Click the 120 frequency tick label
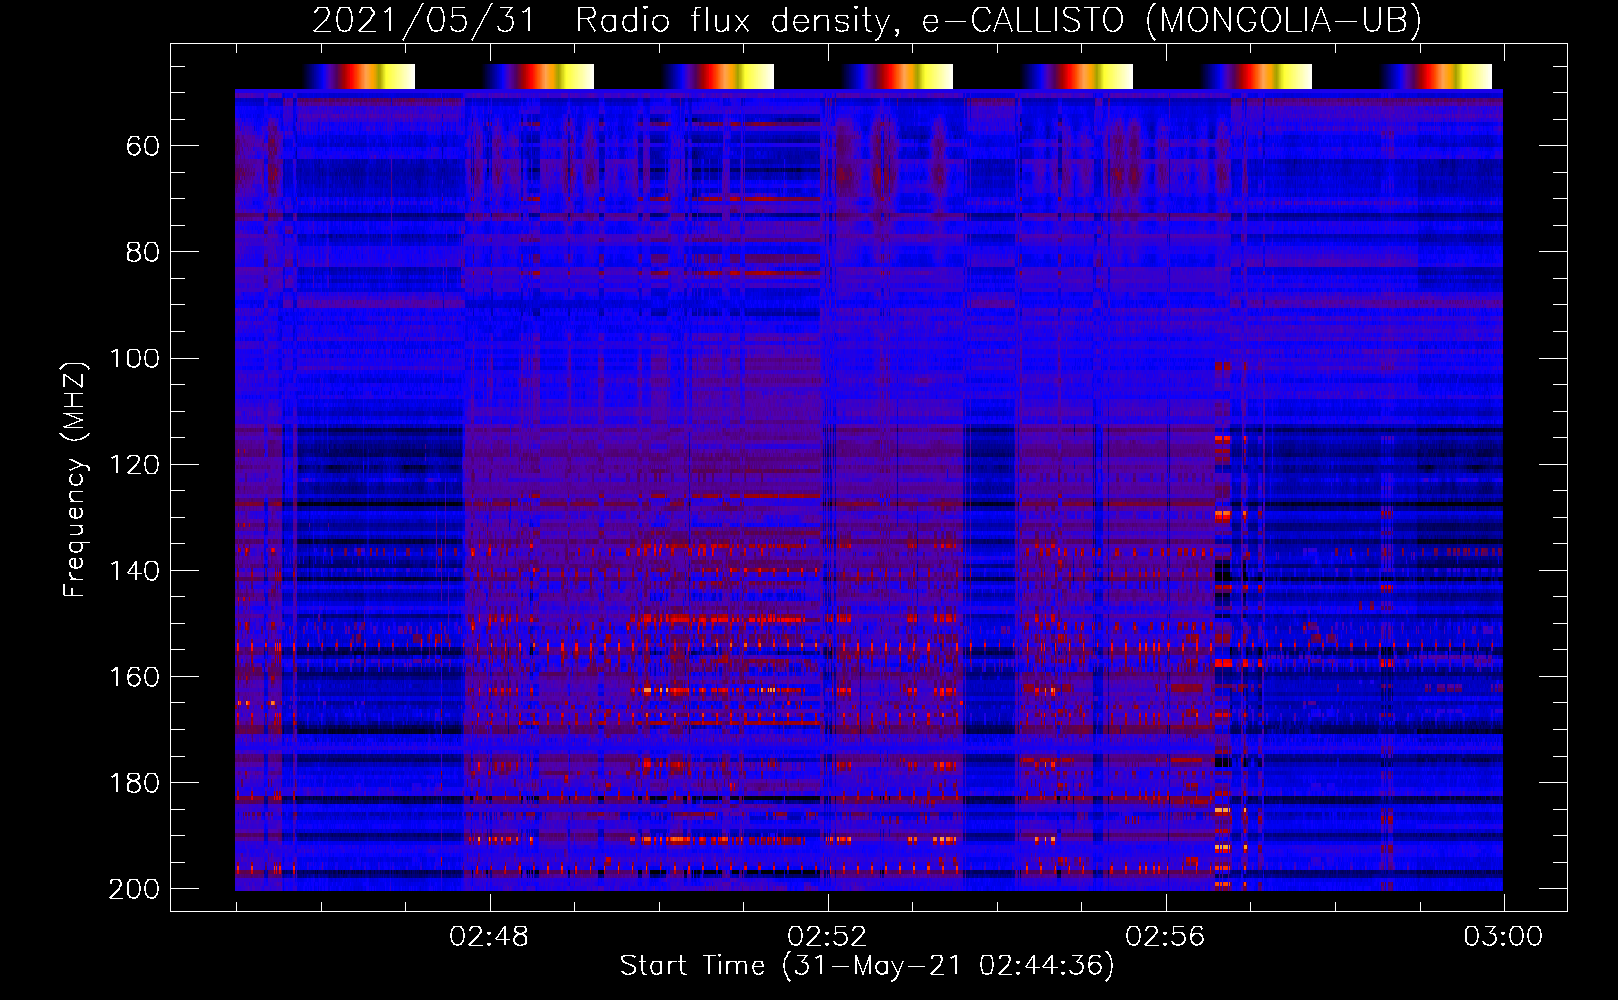 (135, 465)
